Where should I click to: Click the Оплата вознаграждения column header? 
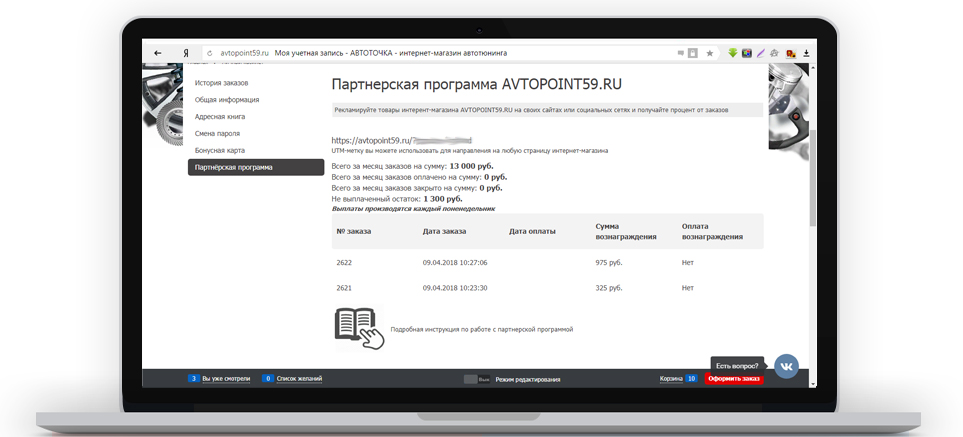[x=712, y=231]
